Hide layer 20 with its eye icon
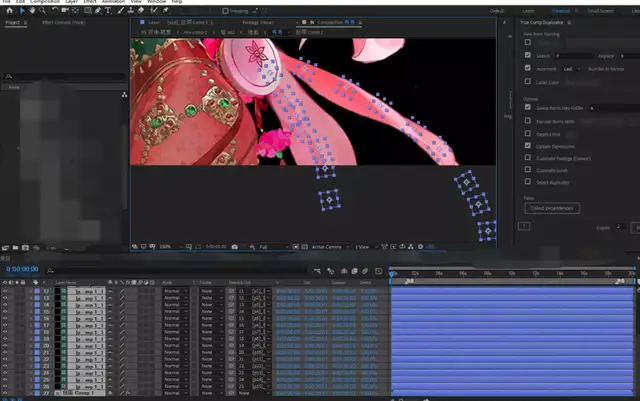This screenshot has width=640, height=401. coord(5,345)
